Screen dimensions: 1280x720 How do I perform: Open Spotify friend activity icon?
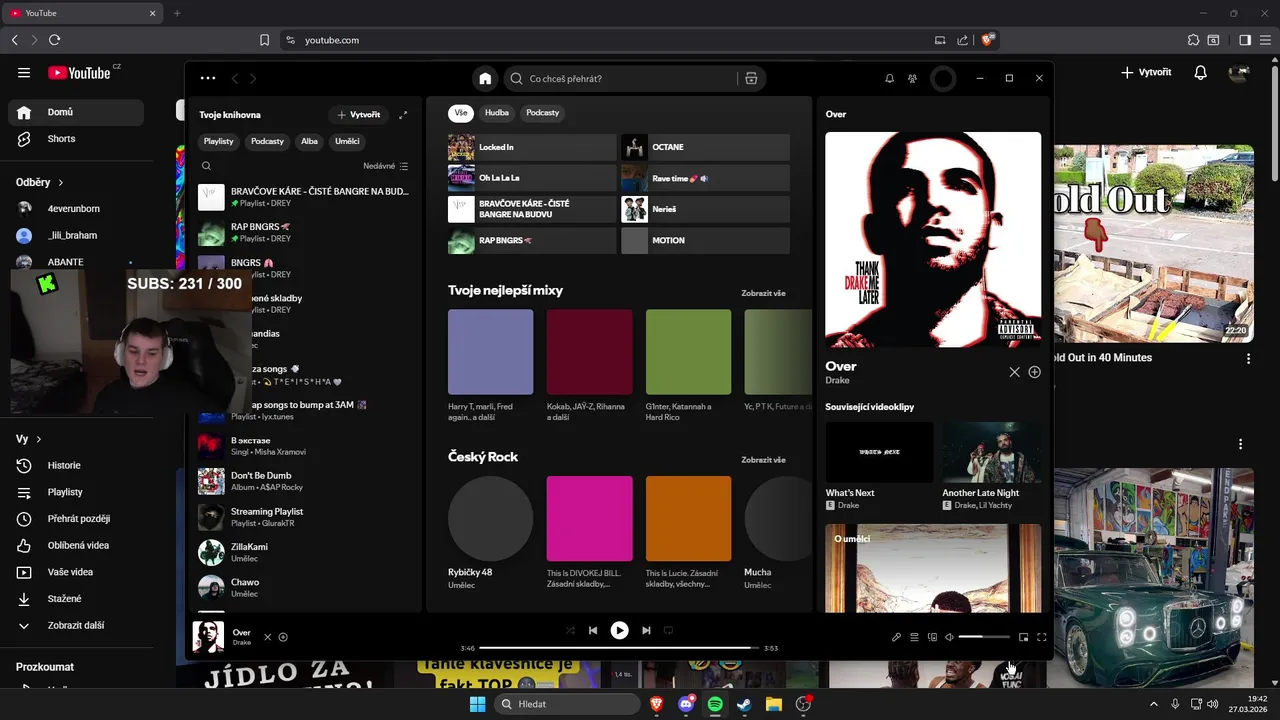pos(912,78)
